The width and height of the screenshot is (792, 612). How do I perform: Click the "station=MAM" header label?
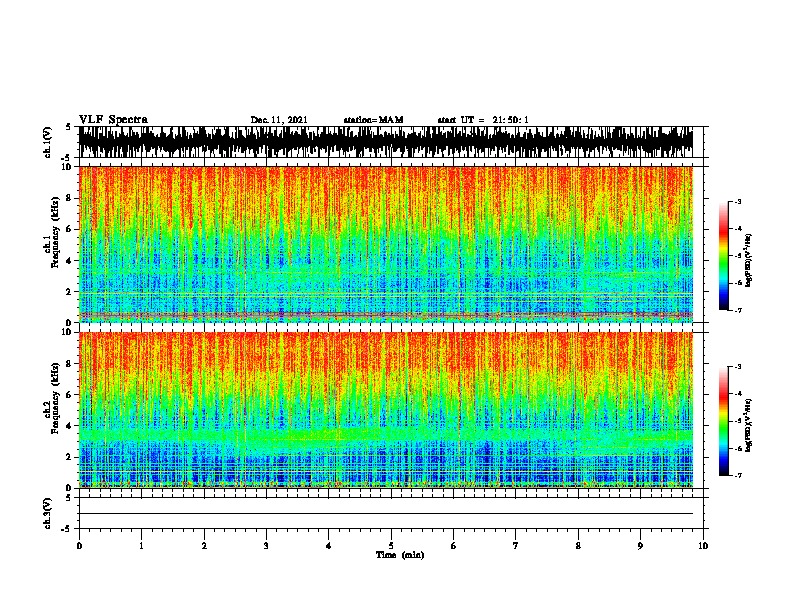coord(373,120)
